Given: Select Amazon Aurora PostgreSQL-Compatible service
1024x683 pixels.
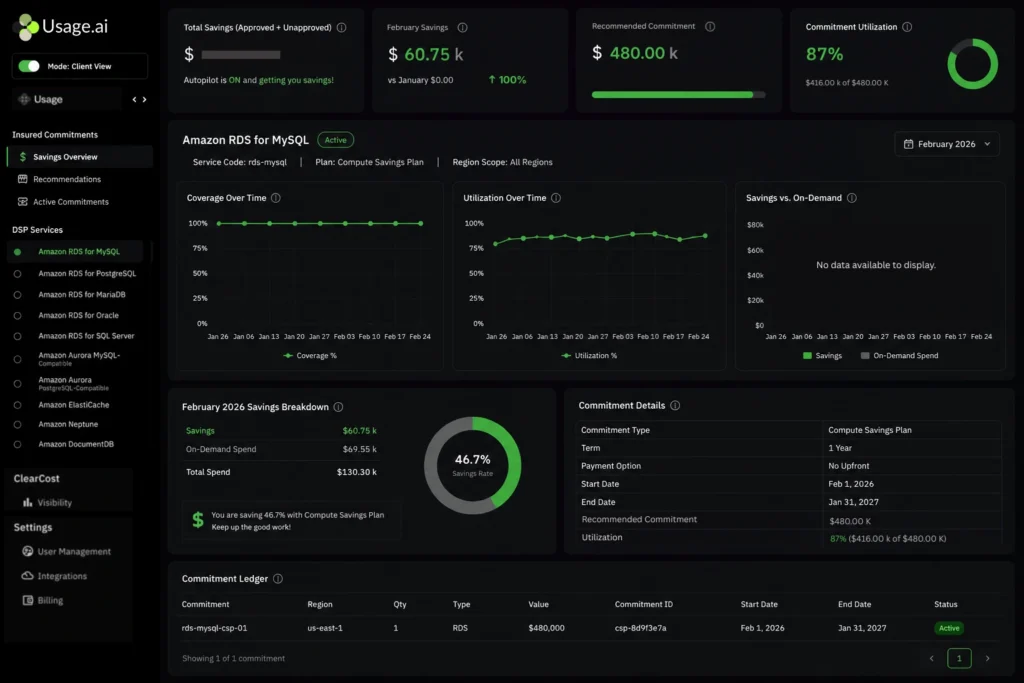Looking at the screenshot, I should [x=73, y=383].
